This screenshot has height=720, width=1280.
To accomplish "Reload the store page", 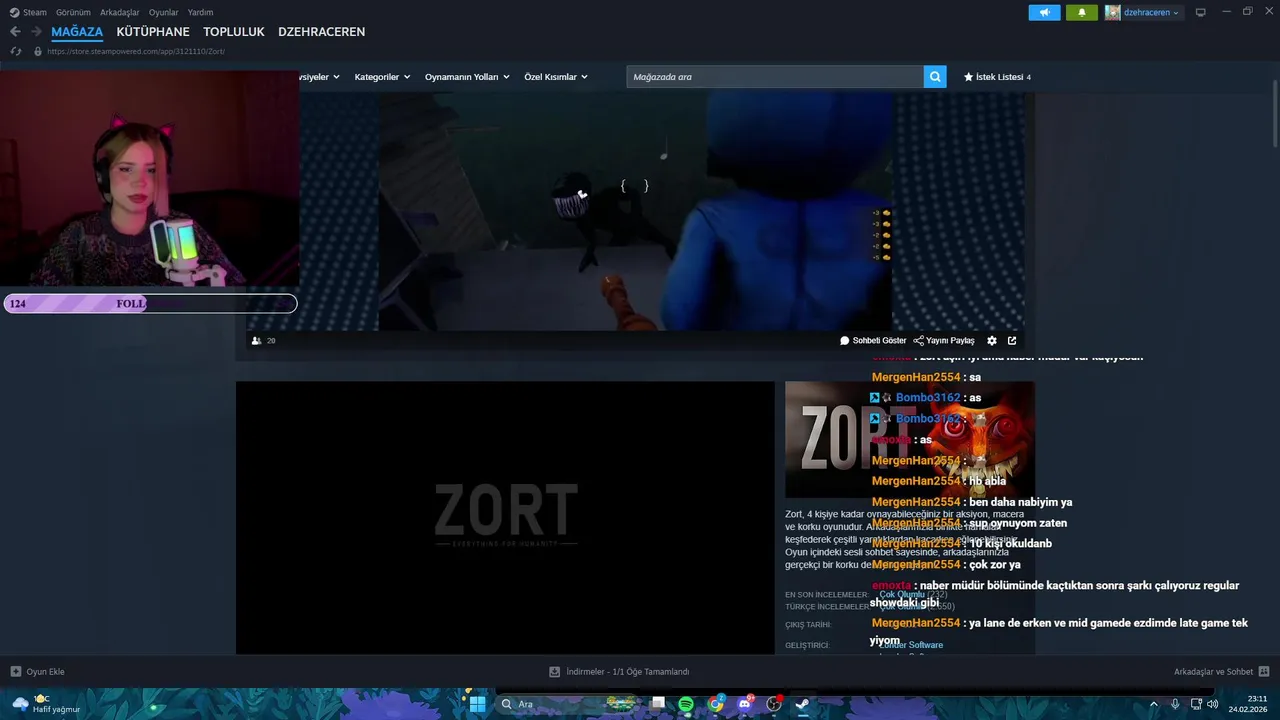I will (15, 51).
